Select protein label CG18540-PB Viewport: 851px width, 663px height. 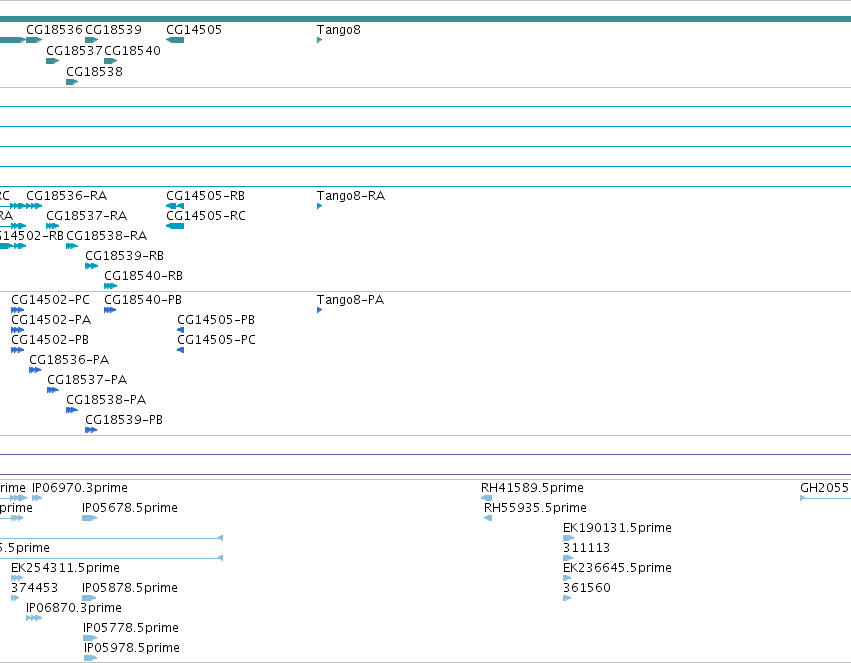tap(143, 300)
